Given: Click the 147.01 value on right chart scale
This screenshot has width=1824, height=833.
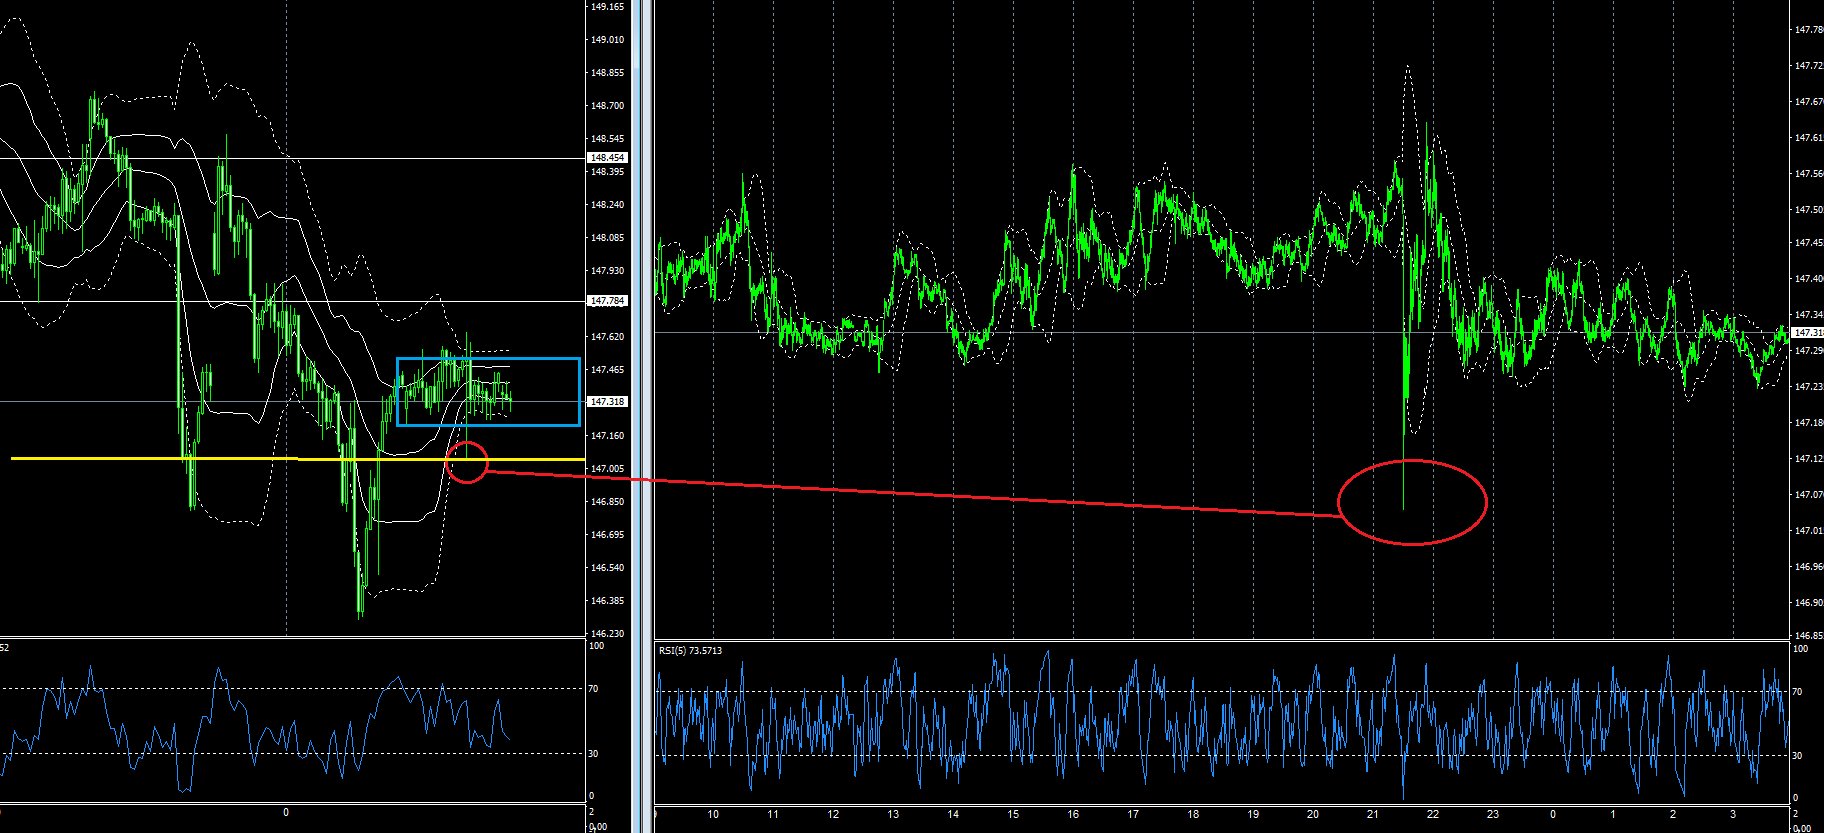Looking at the screenshot, I should pyautogui.click(x=1809, y=531).
